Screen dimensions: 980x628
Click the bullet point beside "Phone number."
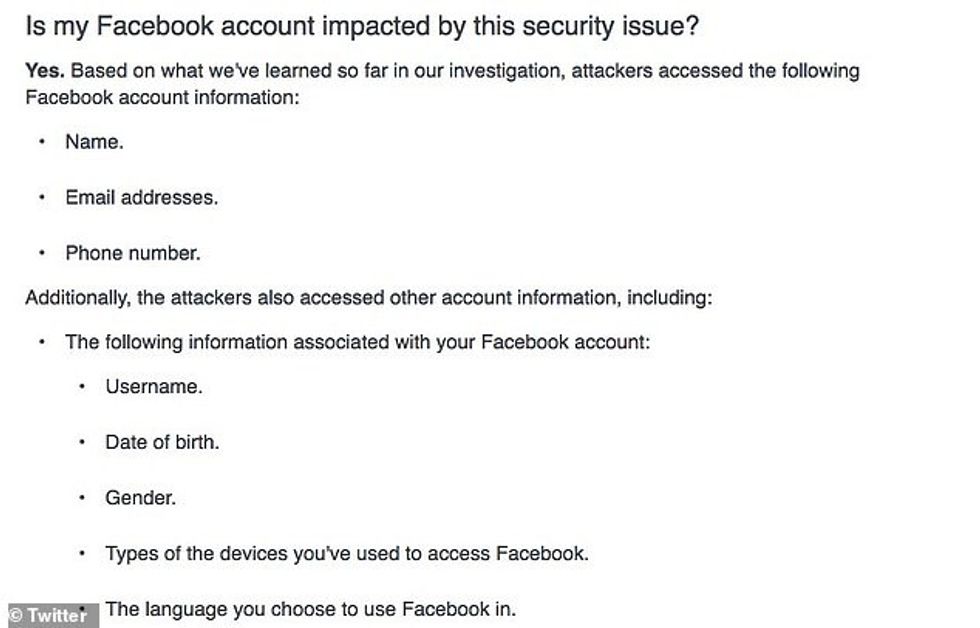[x=42, y=254]
